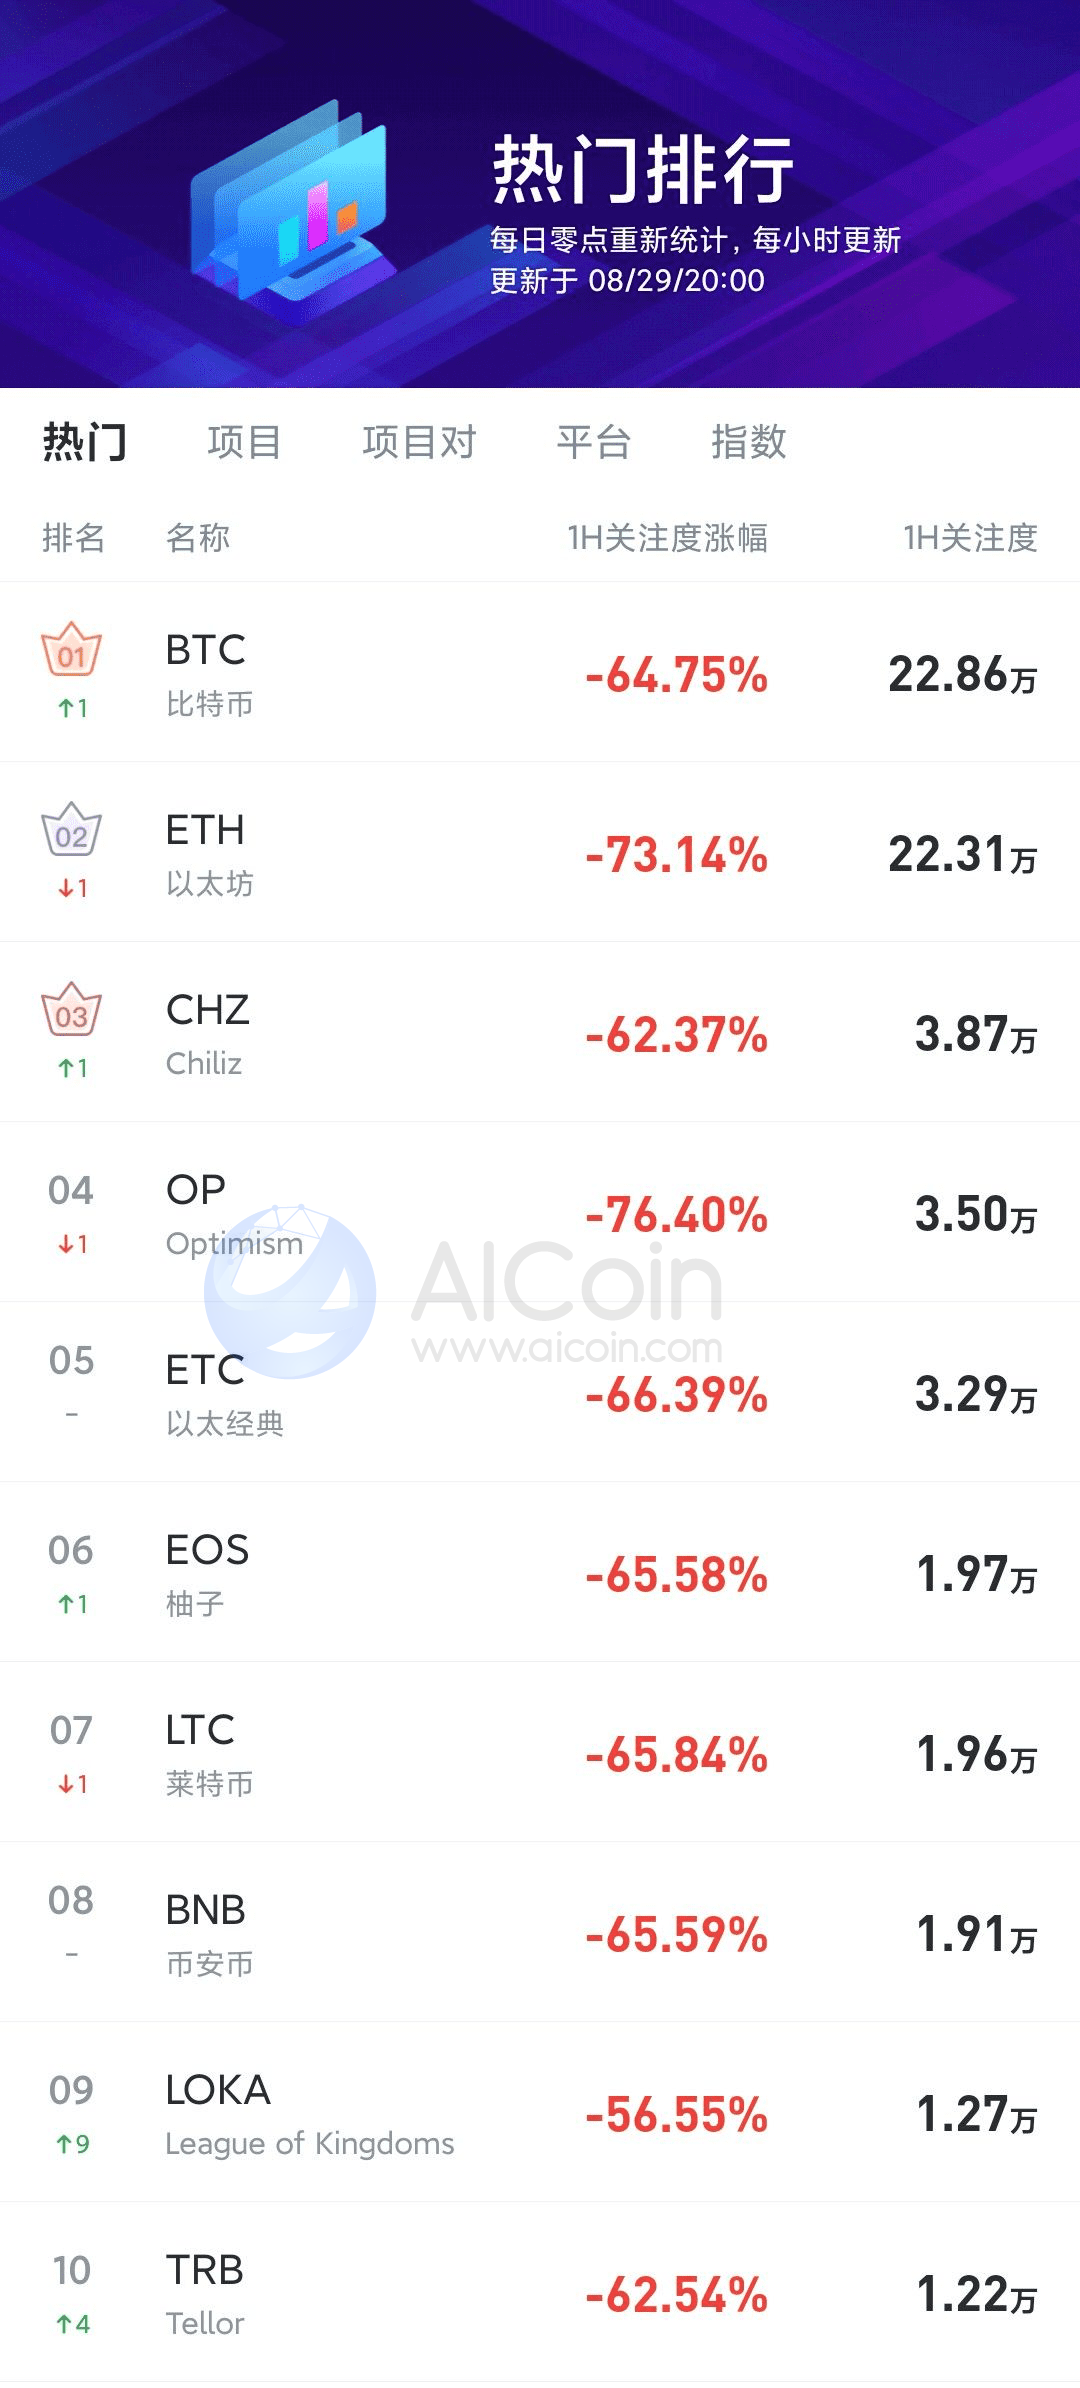Screen dimensions: 1080x2388
Task: Tap the bronze 03 crown rank badge
Action: (71, 1009)
